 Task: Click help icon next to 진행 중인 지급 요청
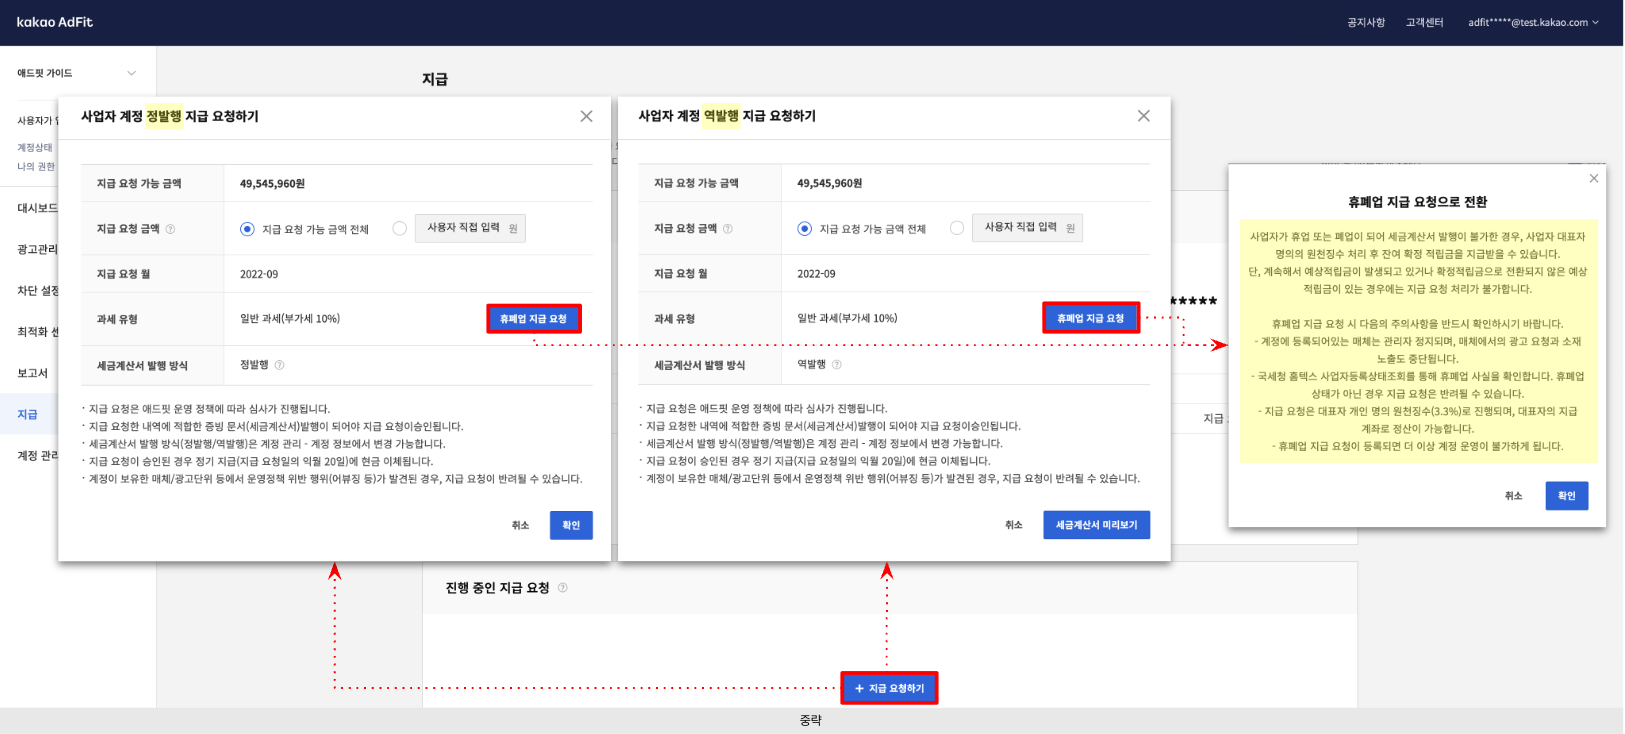click(563, 588)
